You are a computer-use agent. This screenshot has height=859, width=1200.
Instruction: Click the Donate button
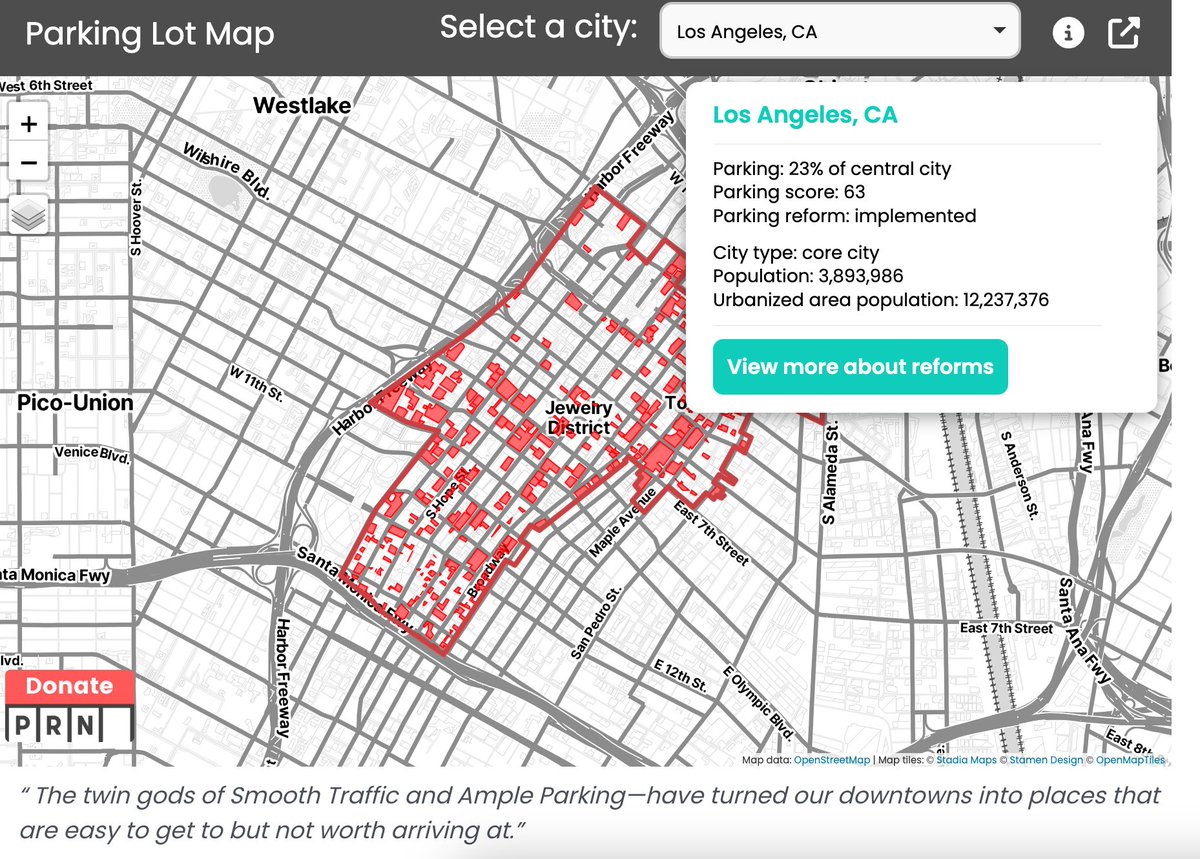pyautogui.click(x=70, y=686)
